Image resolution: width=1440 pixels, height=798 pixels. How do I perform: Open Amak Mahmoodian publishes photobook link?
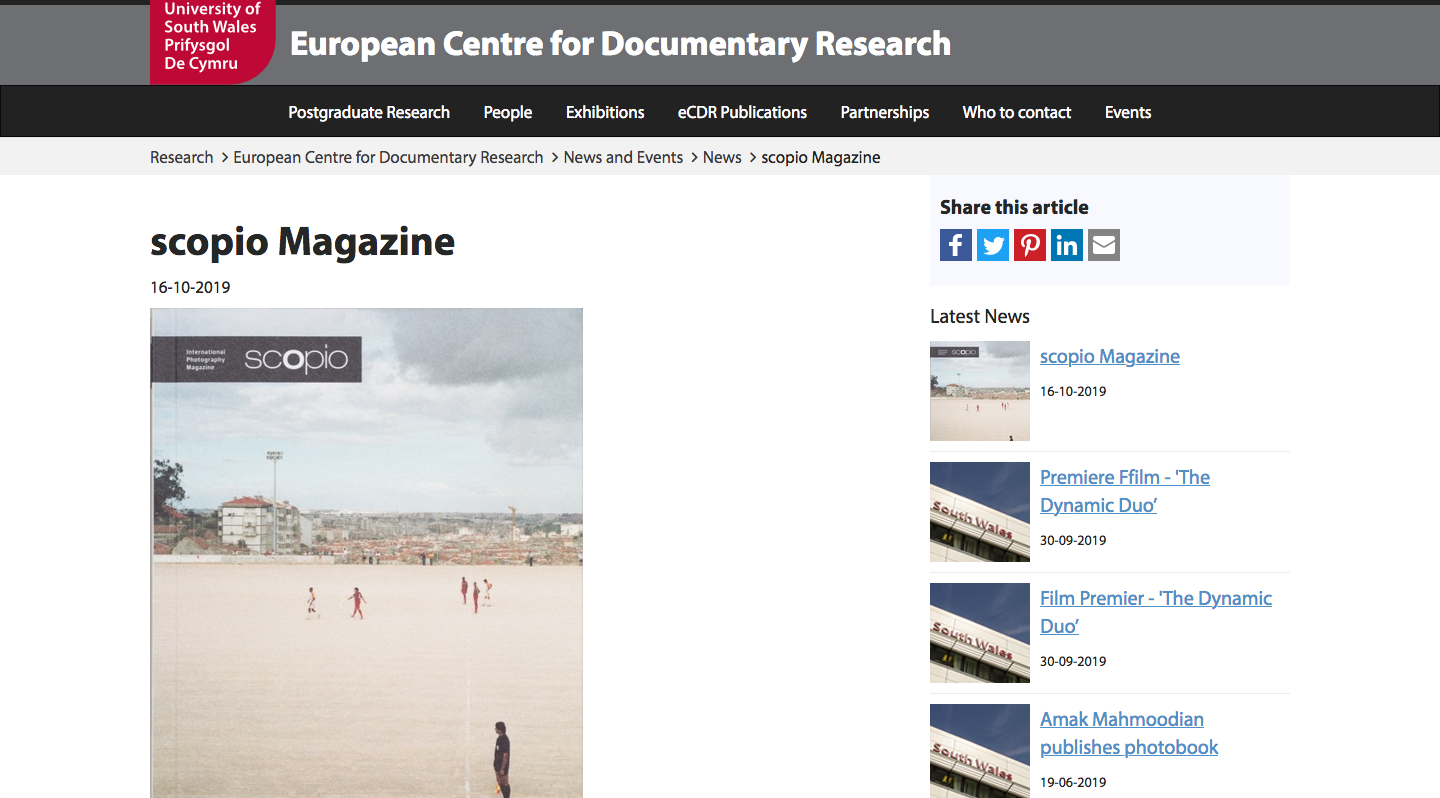click(1129, 733)
